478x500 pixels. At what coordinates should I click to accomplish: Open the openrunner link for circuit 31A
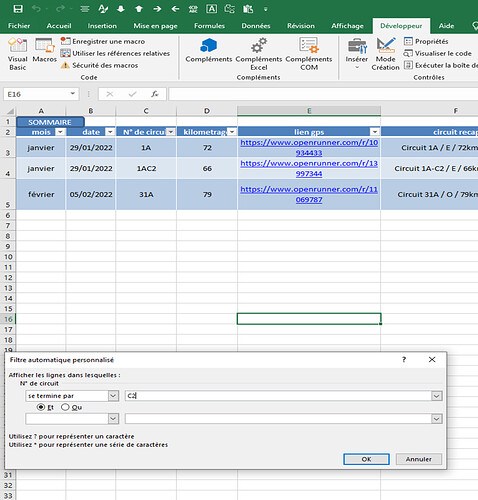[309, 194]
